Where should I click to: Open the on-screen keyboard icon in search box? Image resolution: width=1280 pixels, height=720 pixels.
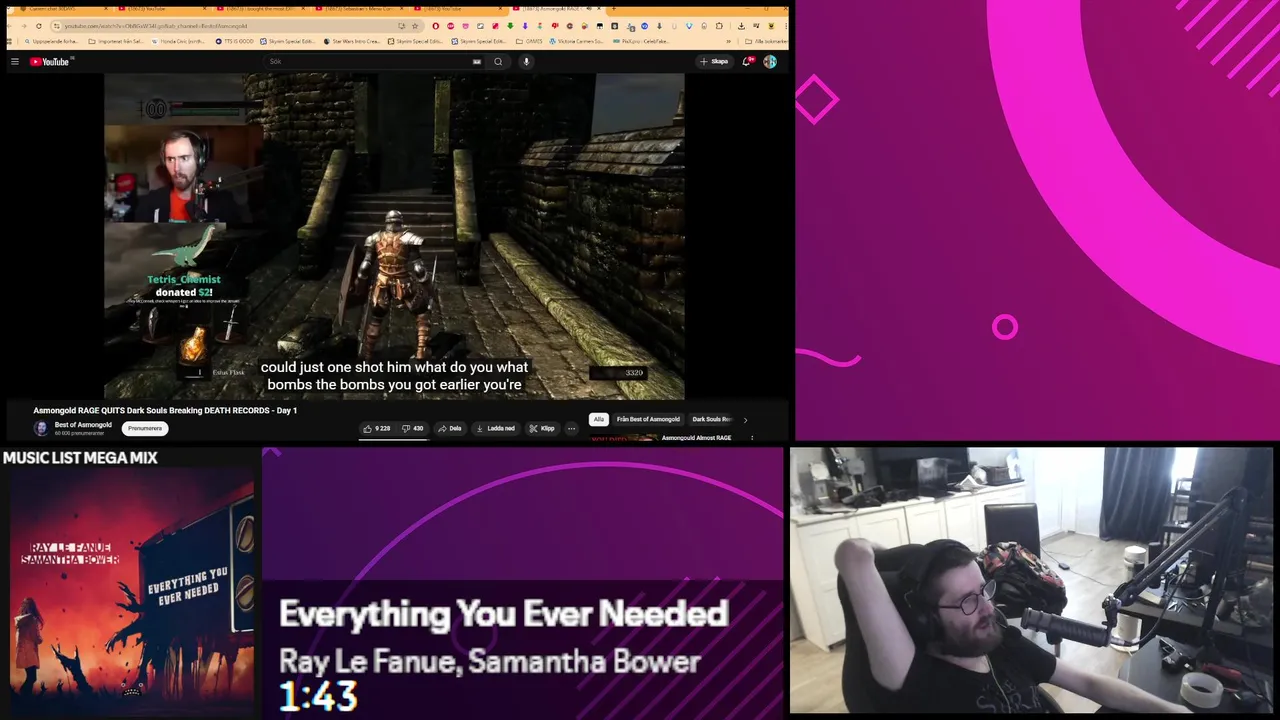pyautogui.click(x=477, y=62)
